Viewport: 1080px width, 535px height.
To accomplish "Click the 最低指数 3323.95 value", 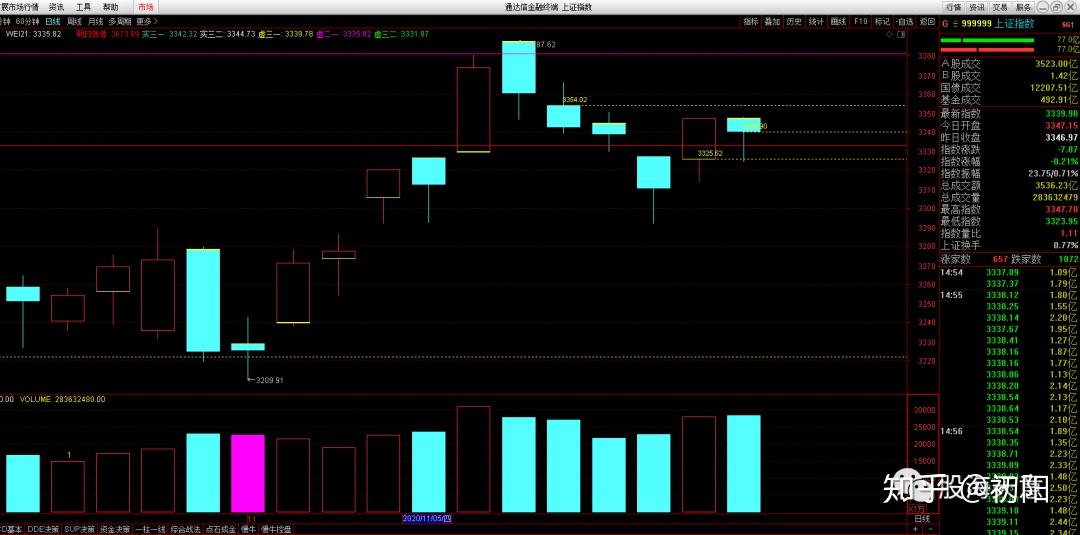I will [x=1061, y=222].
